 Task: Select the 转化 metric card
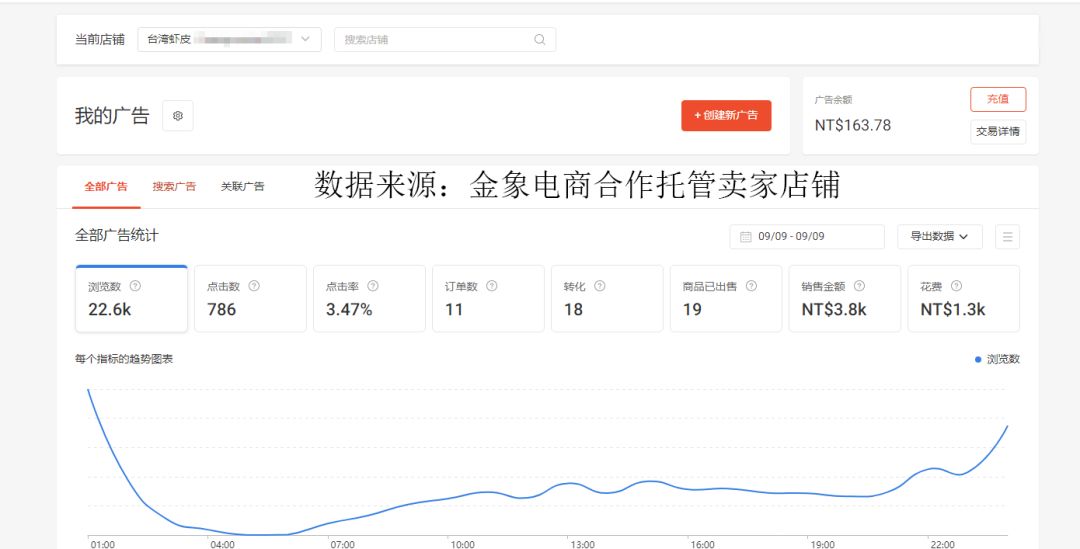pyautogui.click(x=606, y=299)
